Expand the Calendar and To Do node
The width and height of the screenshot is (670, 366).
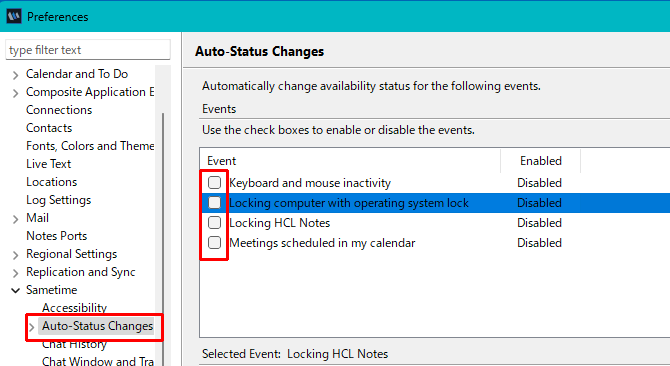(x=15, y=75)
